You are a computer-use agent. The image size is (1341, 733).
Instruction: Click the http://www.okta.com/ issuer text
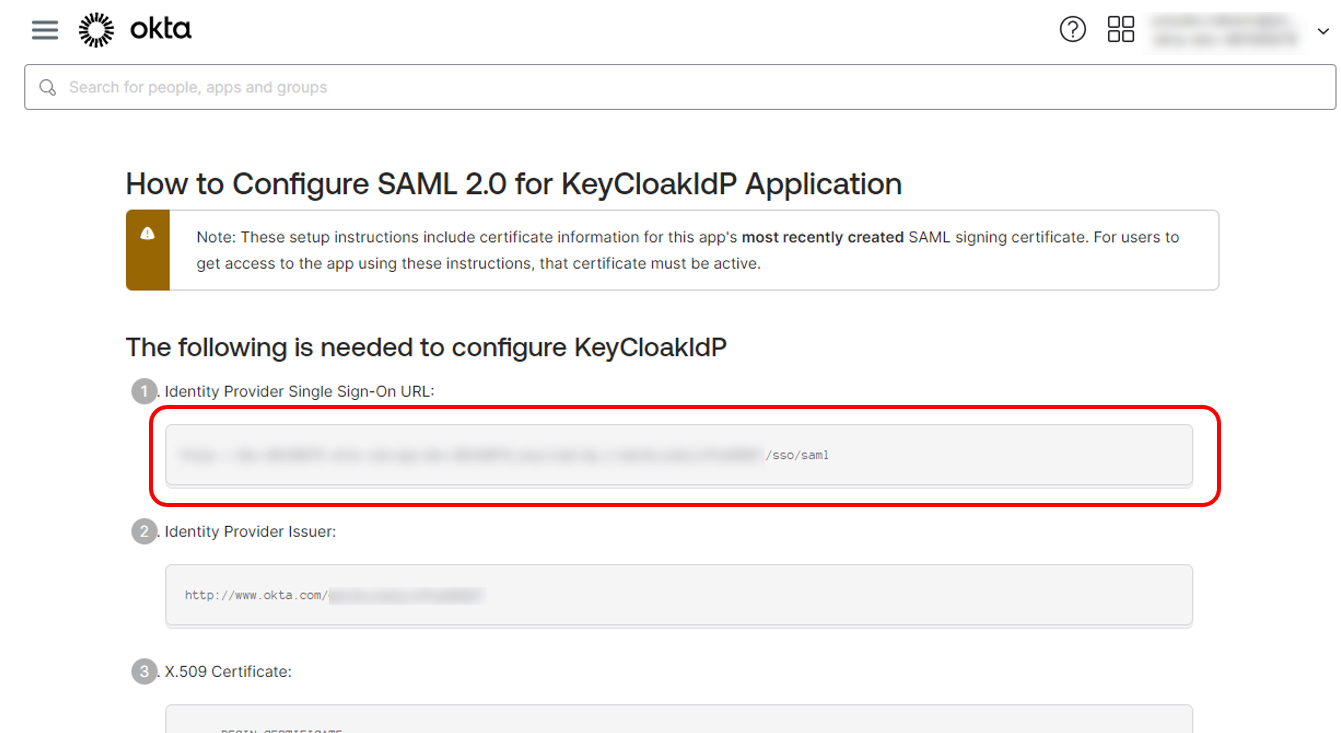click(256, 596)
